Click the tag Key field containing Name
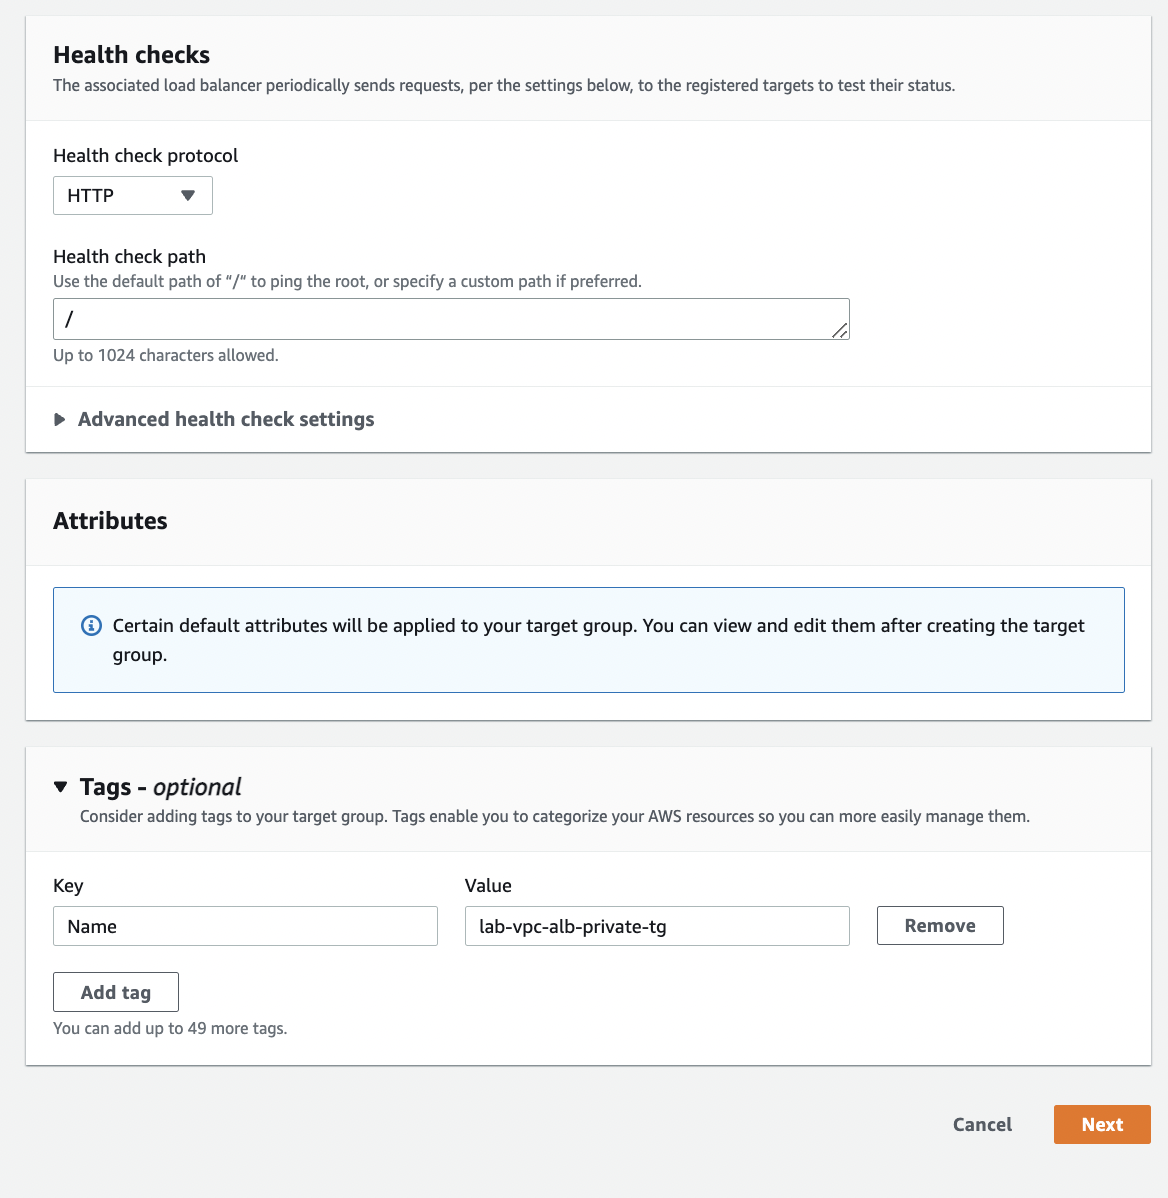Screen dimensions: 1168x1198 pos(245,926)
